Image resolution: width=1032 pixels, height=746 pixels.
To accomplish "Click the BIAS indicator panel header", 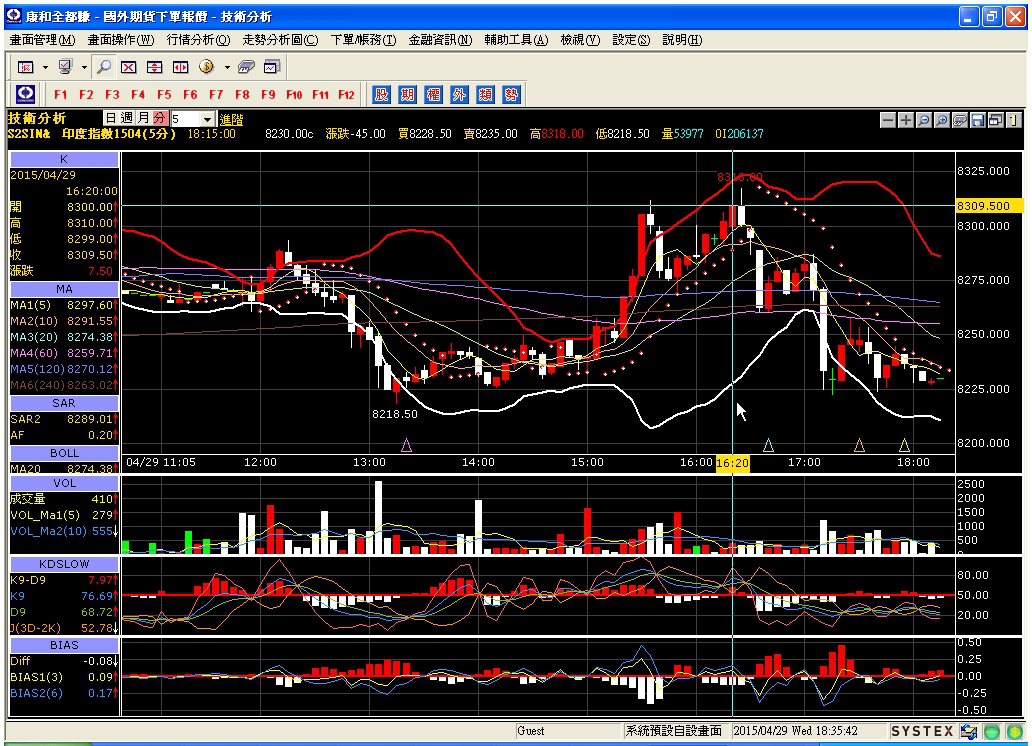I will pos(64,645).
